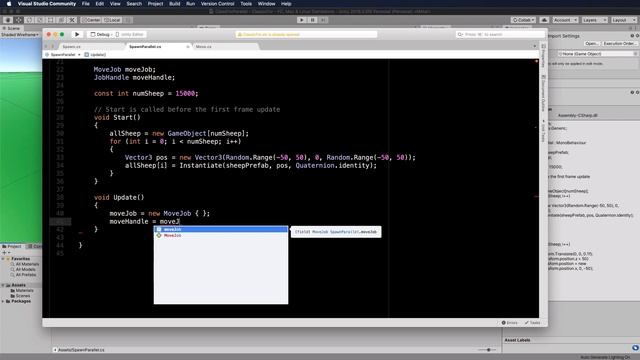Switch to the Unity Scene tab

(11, 28)
